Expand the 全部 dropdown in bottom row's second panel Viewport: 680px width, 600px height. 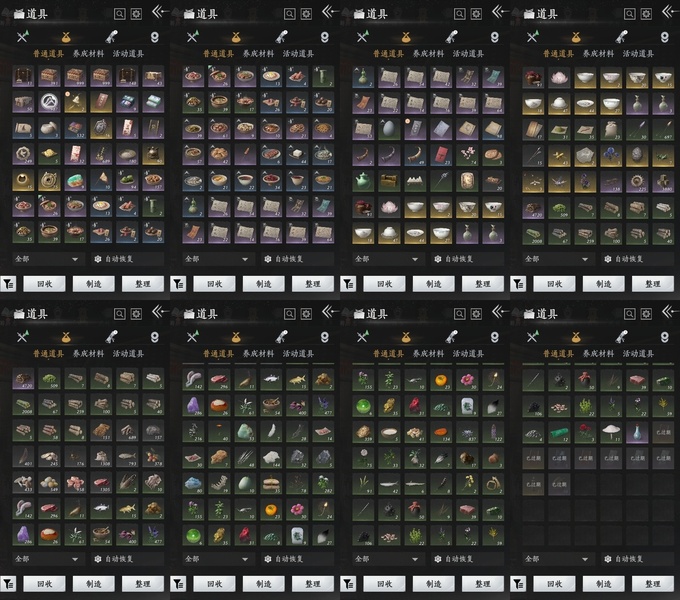217,559
